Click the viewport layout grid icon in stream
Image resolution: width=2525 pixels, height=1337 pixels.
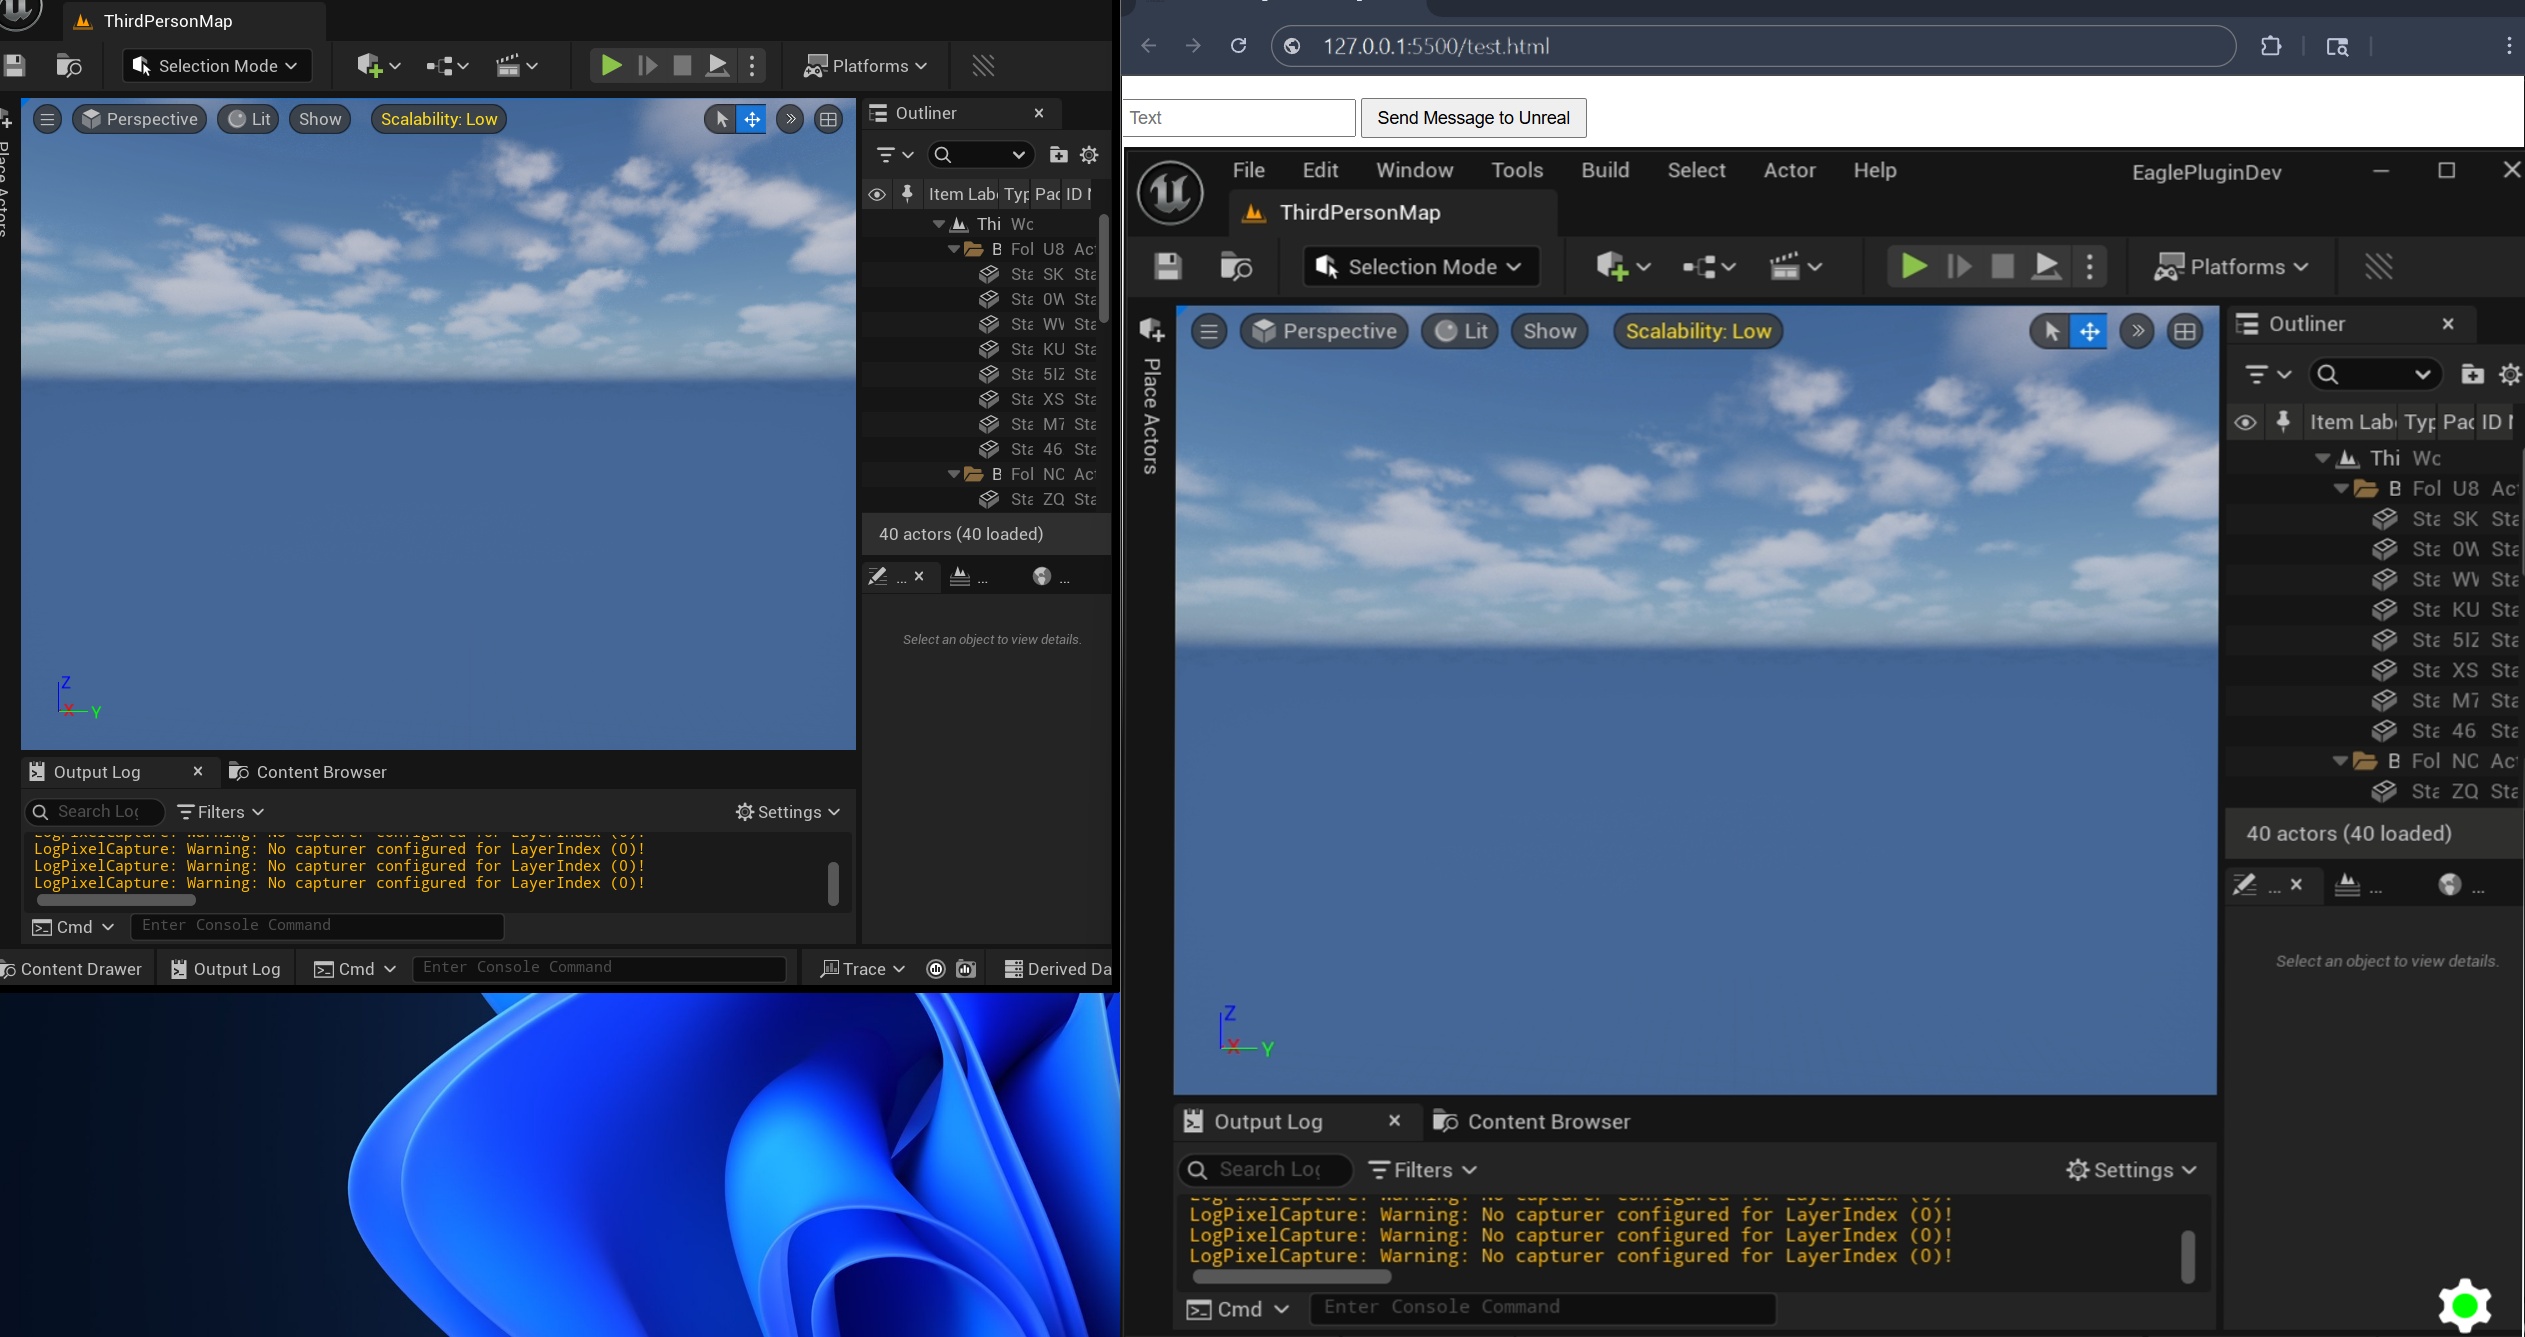click(2185, 331)
